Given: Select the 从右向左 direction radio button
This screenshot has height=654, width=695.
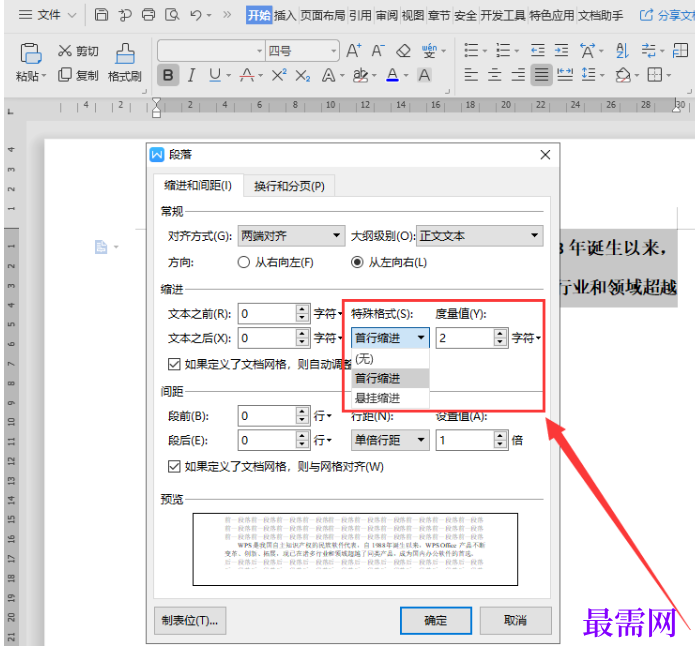Looking at the screenshot, I should point(243,262).
